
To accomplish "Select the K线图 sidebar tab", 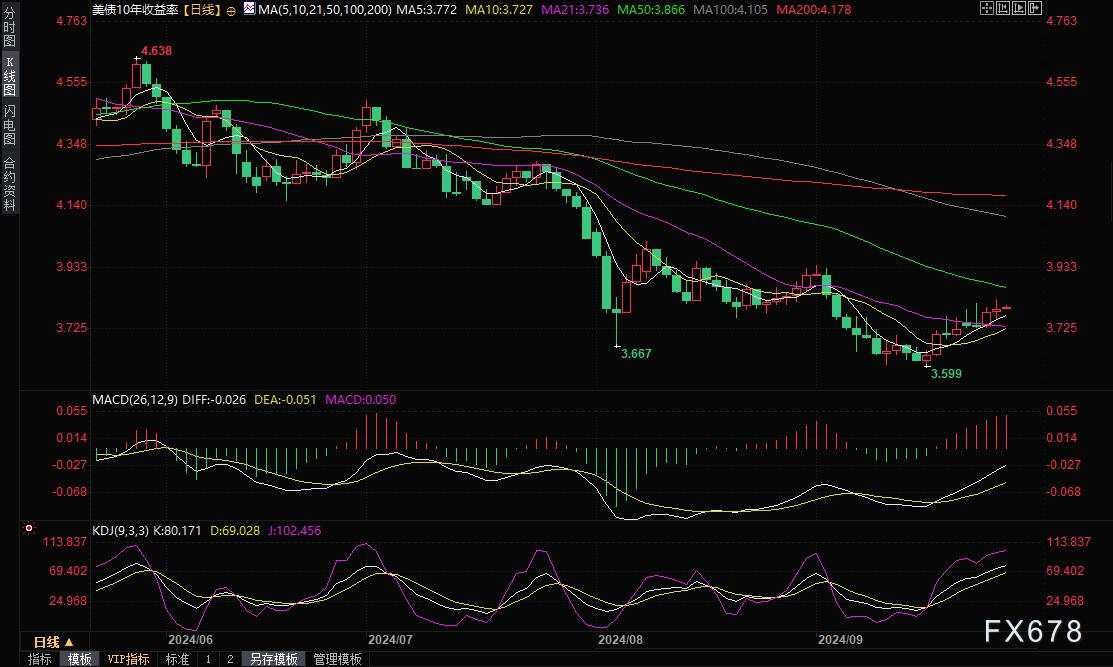I will point(9,76).
